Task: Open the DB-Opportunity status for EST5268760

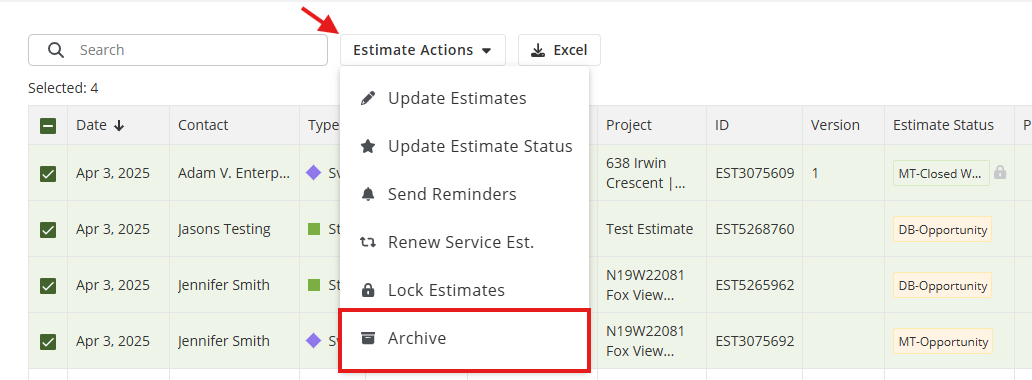Action: (x=942, y=230)
